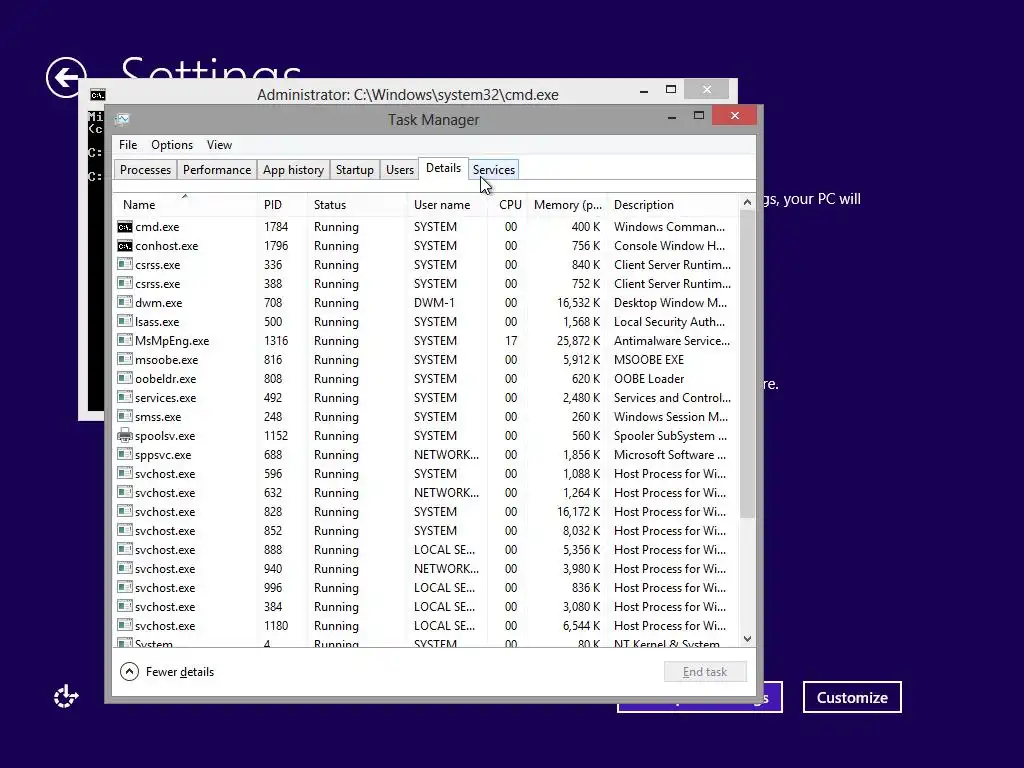Minimize the Task Manager window
The width and height of the screenshot is (1024, 768).
tap(671, 116)
